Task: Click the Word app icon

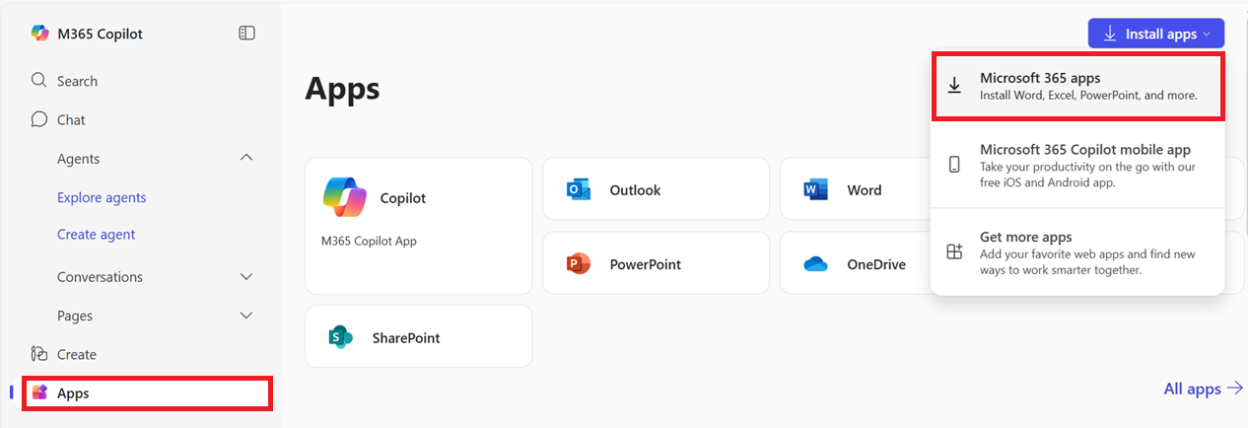Action: tap(816, 189)
